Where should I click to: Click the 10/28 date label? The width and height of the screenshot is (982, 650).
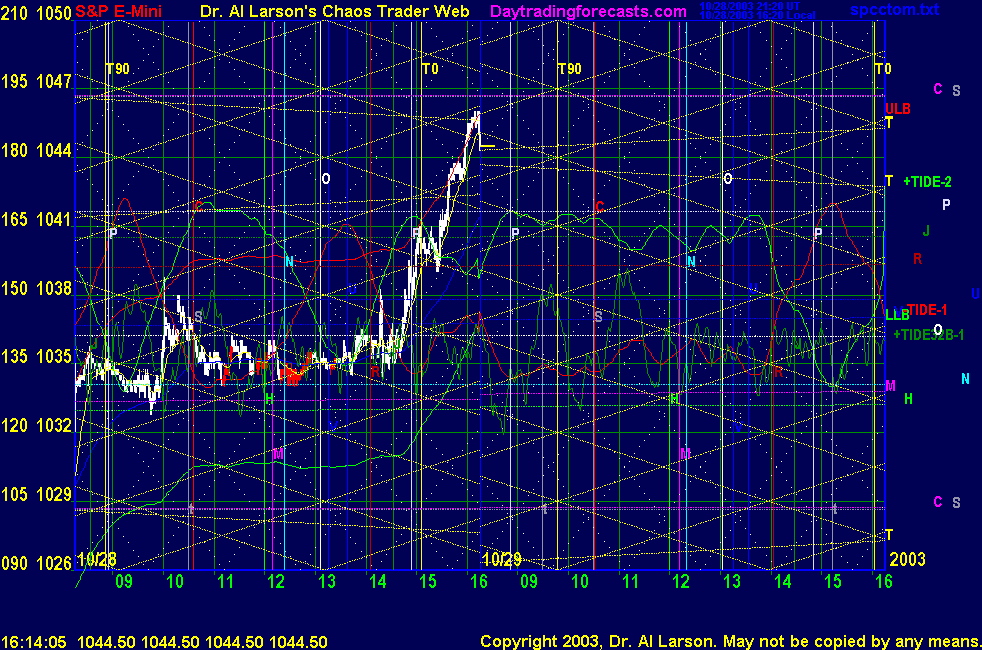click(96, 559)
